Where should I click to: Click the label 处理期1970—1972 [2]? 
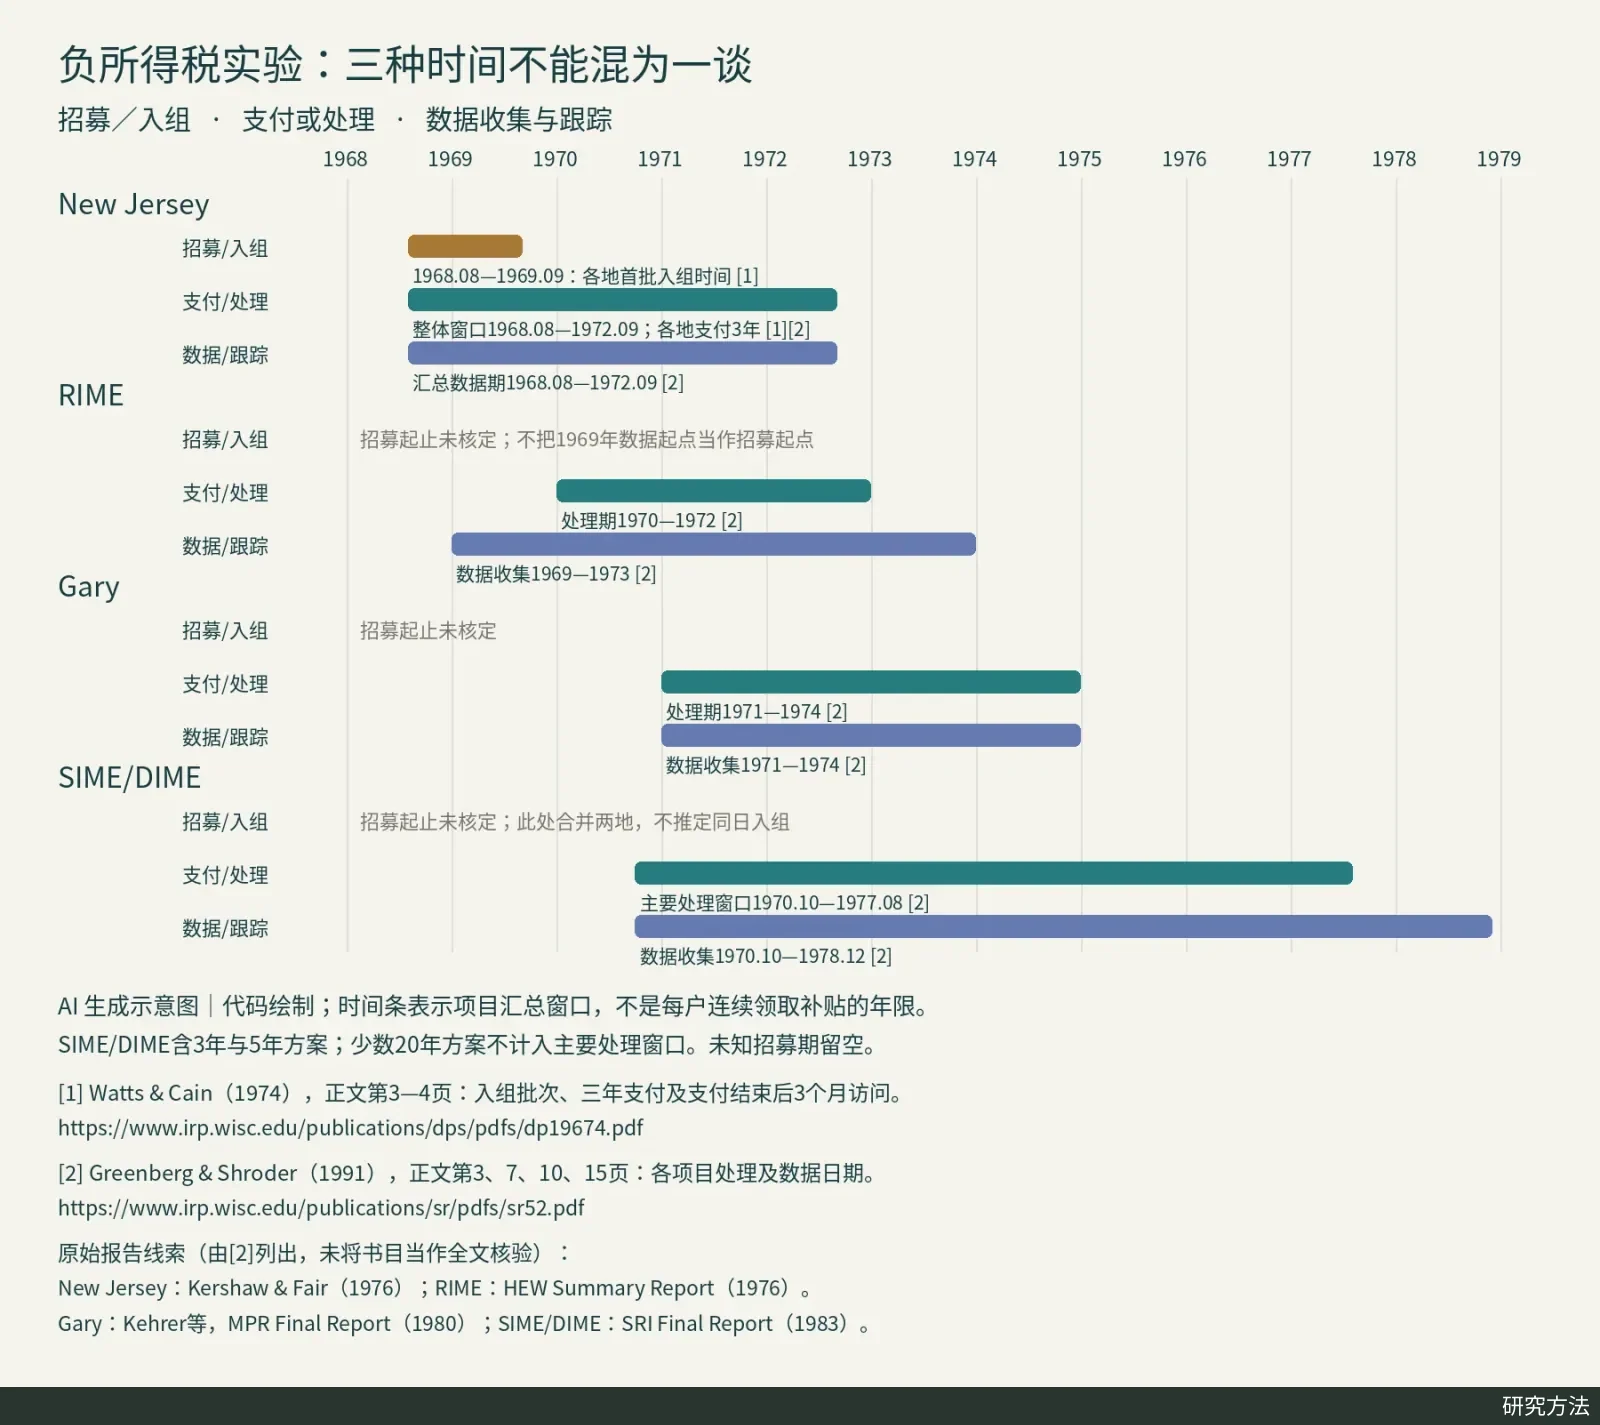pyautogui.click(x=651, y=520)
